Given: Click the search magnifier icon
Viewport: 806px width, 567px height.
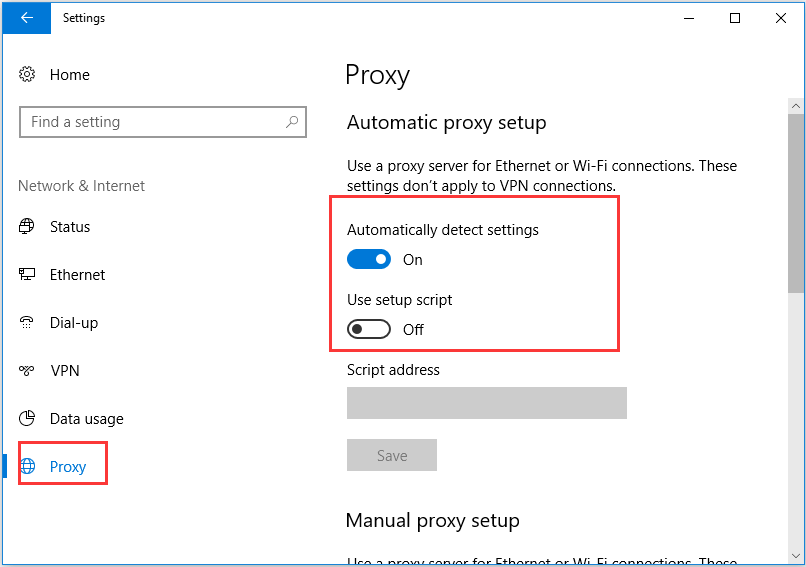Looking at the screenshot, I should [x=292, y=122].
